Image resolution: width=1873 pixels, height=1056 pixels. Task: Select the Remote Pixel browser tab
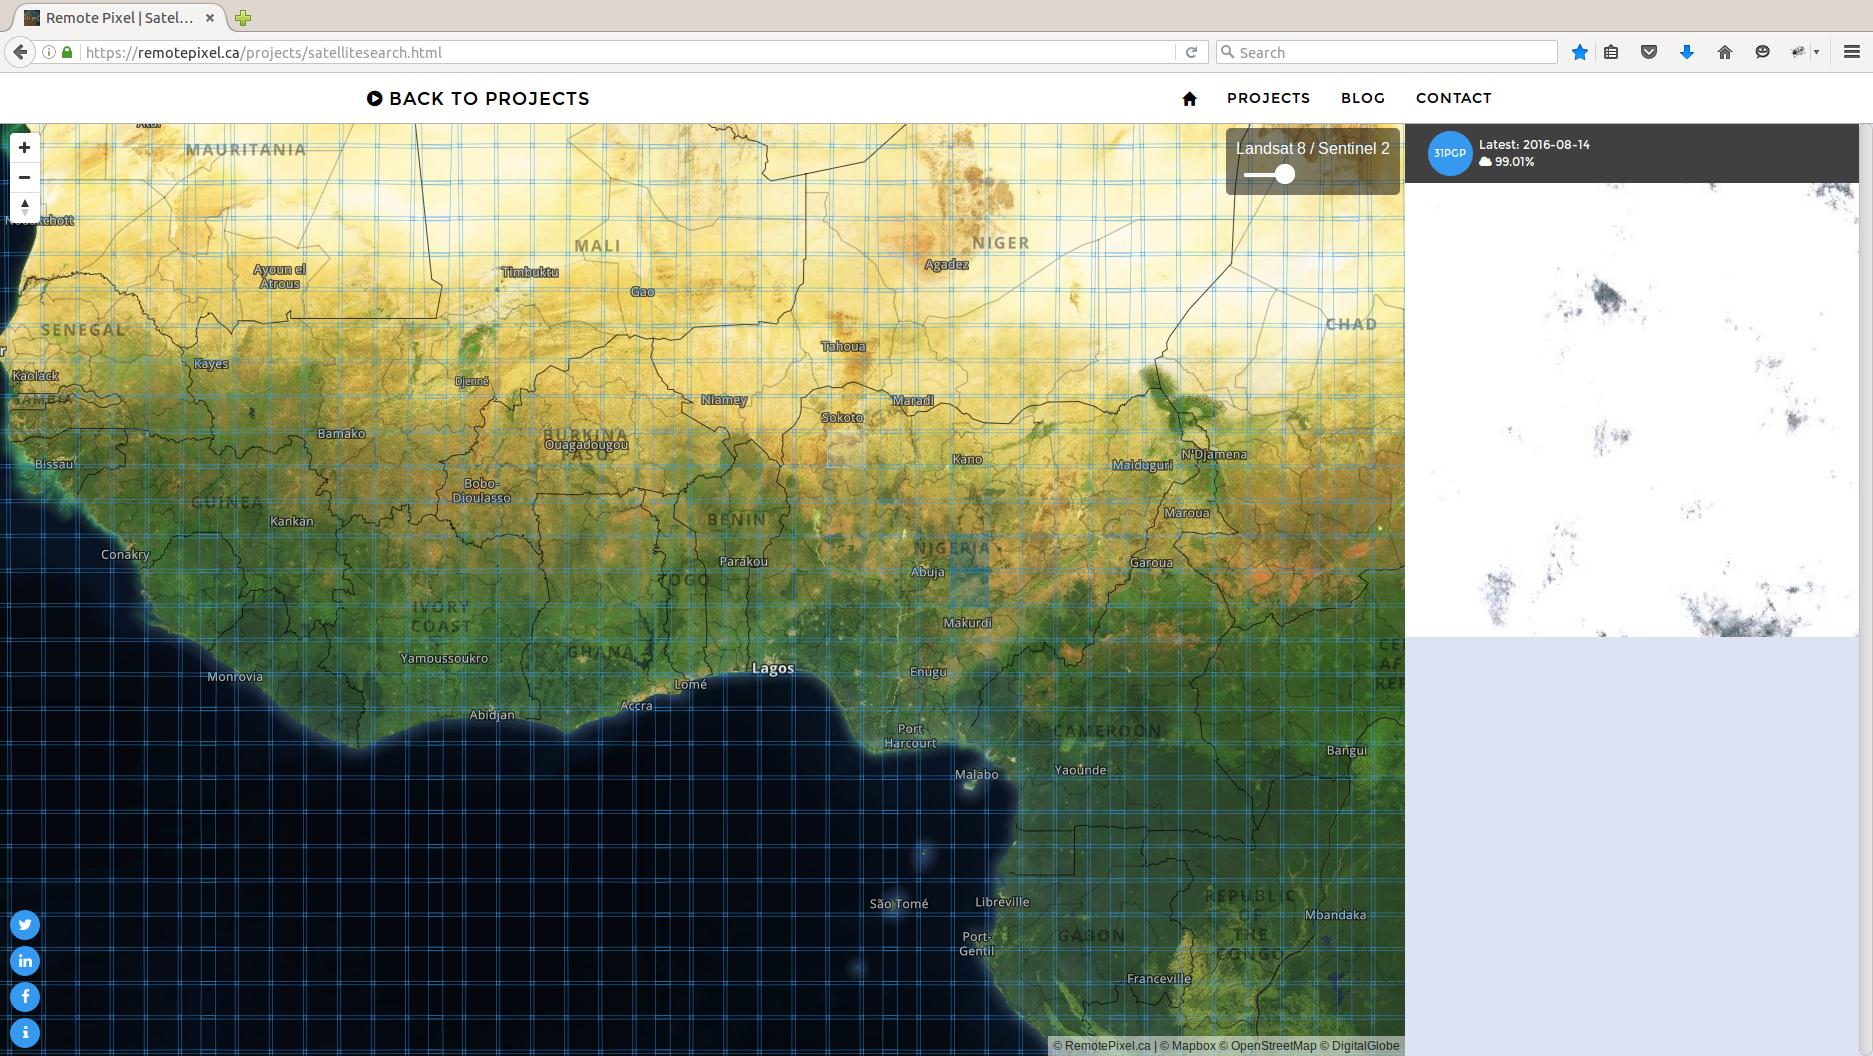coord(119,18)
